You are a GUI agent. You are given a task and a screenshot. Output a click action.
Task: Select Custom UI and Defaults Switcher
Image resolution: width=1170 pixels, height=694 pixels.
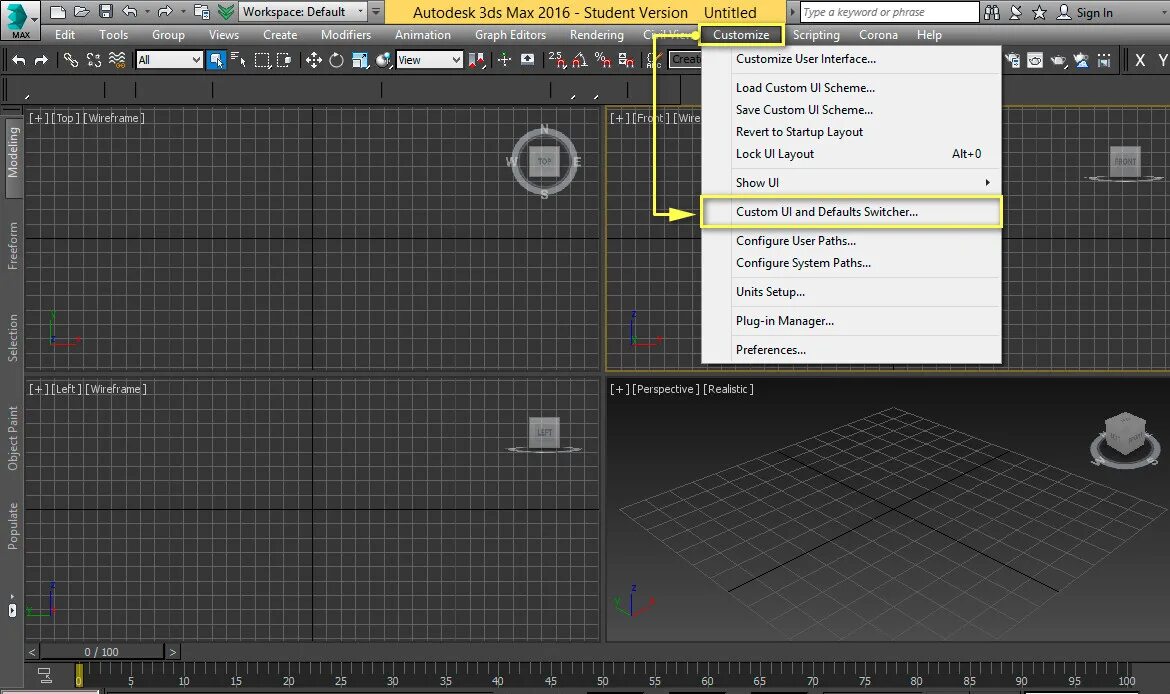tap(851, 212)
